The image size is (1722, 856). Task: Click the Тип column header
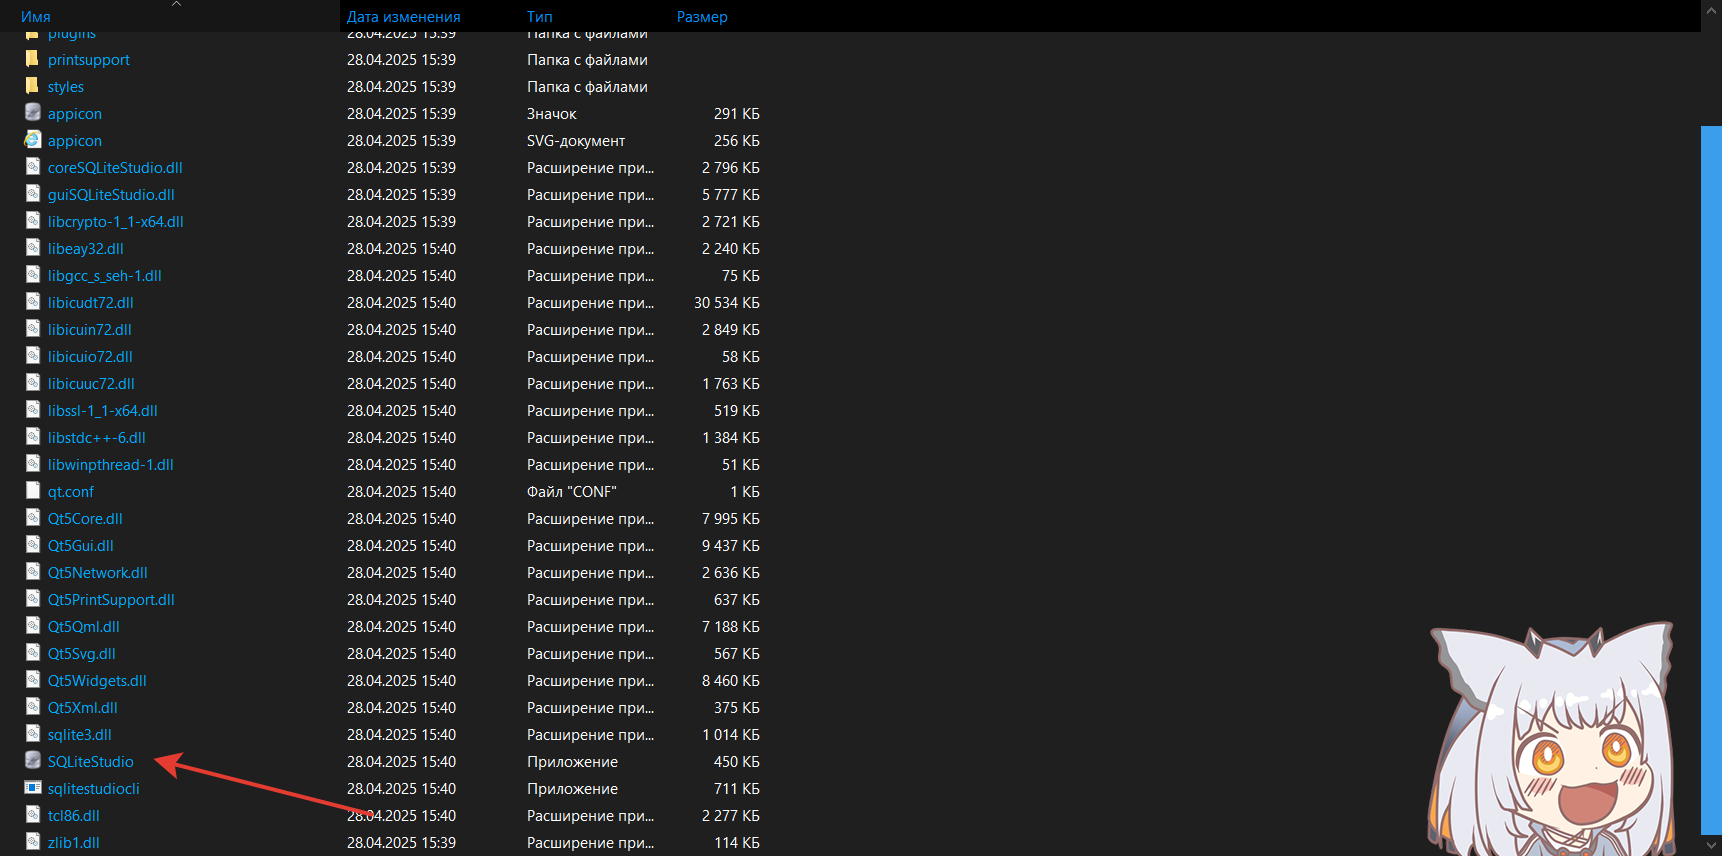(x=539, y=17)
